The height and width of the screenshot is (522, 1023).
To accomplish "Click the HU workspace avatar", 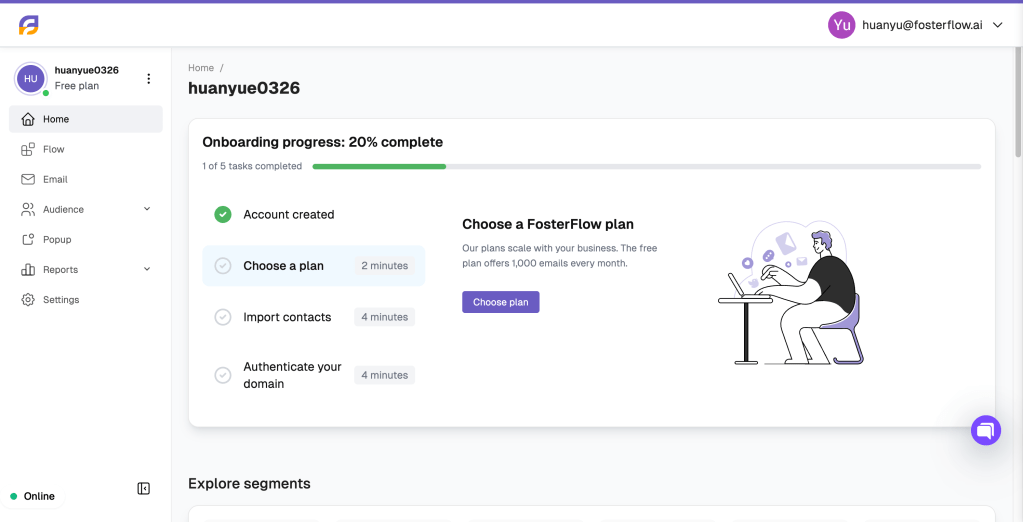I will pyautogui.click(x=31, y=79).
